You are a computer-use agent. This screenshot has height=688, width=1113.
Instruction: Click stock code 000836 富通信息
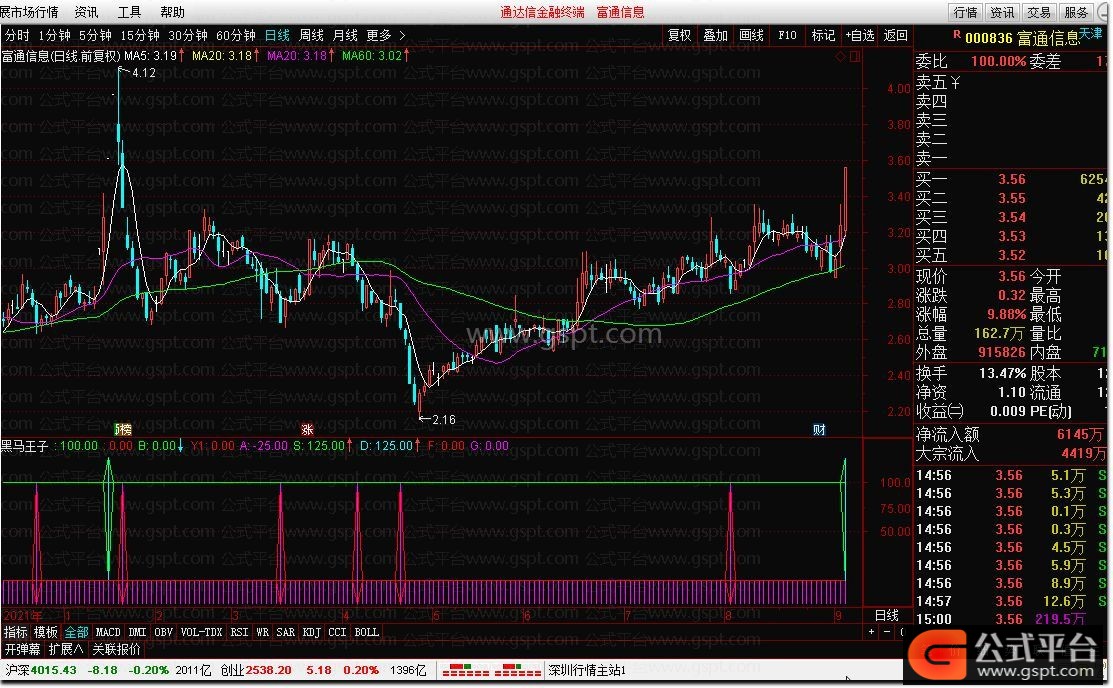click(1021, 38)
